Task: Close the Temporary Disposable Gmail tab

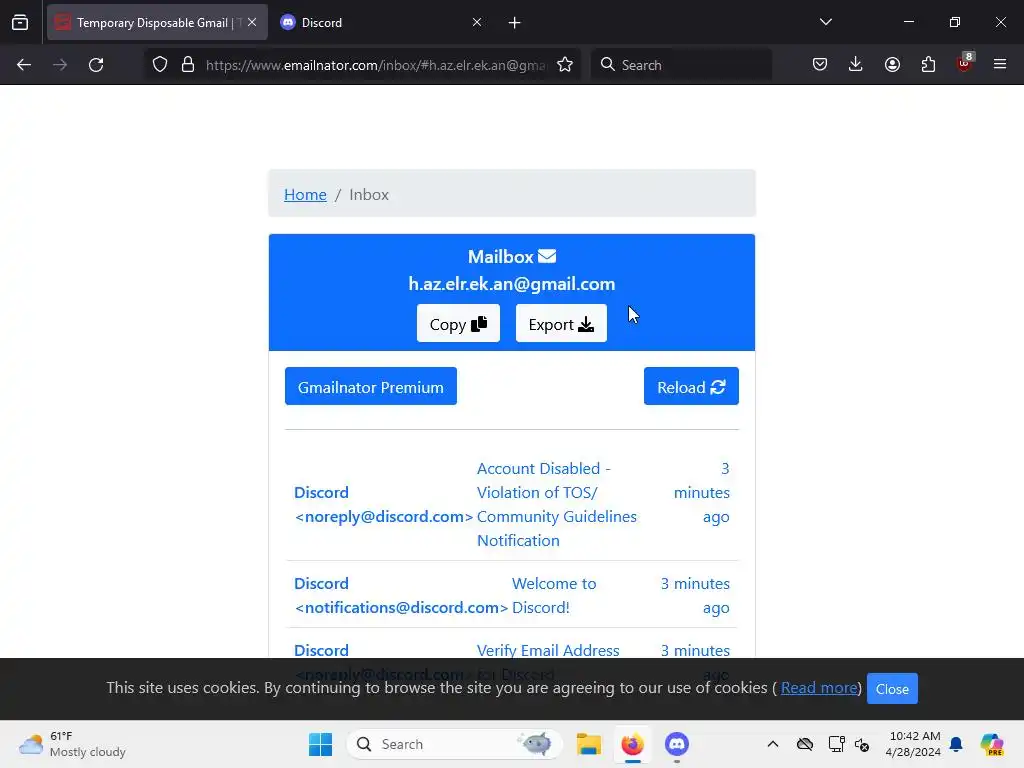Action: [x=252, y=22]
